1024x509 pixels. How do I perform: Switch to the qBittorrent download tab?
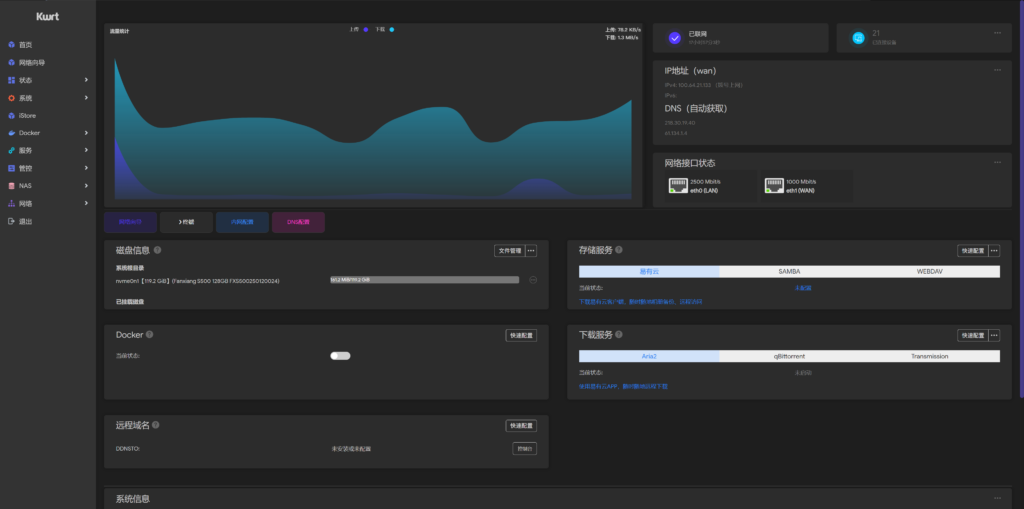click(x=789, y=356)
